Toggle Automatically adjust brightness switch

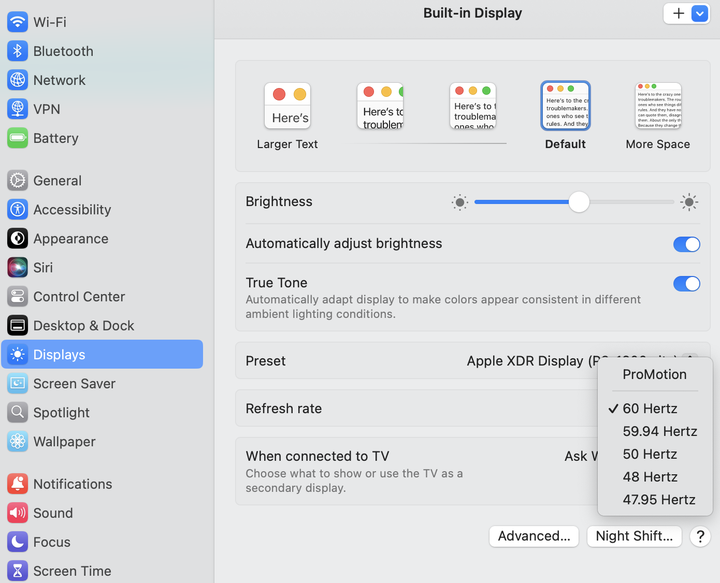pos(686,244)
